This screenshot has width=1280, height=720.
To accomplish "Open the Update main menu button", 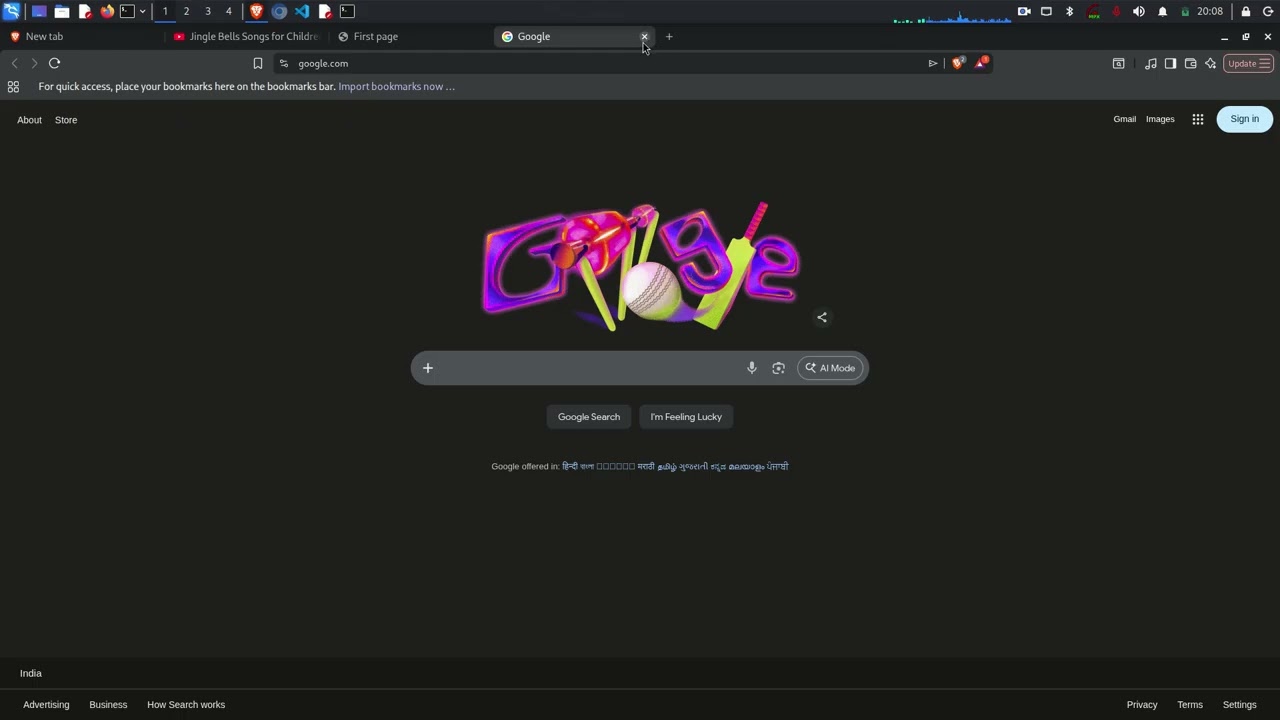I will pos(1249,63).
